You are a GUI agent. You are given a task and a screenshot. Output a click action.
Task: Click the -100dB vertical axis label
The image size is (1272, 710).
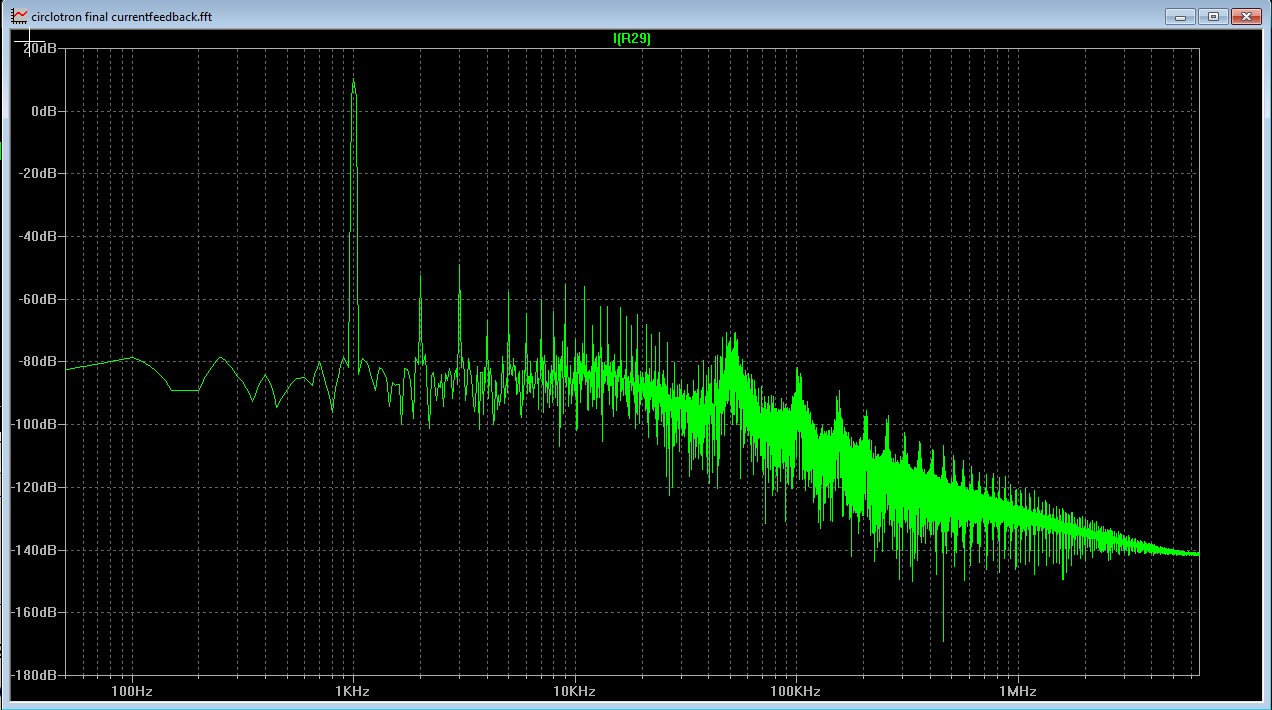(x=34, y=424)
